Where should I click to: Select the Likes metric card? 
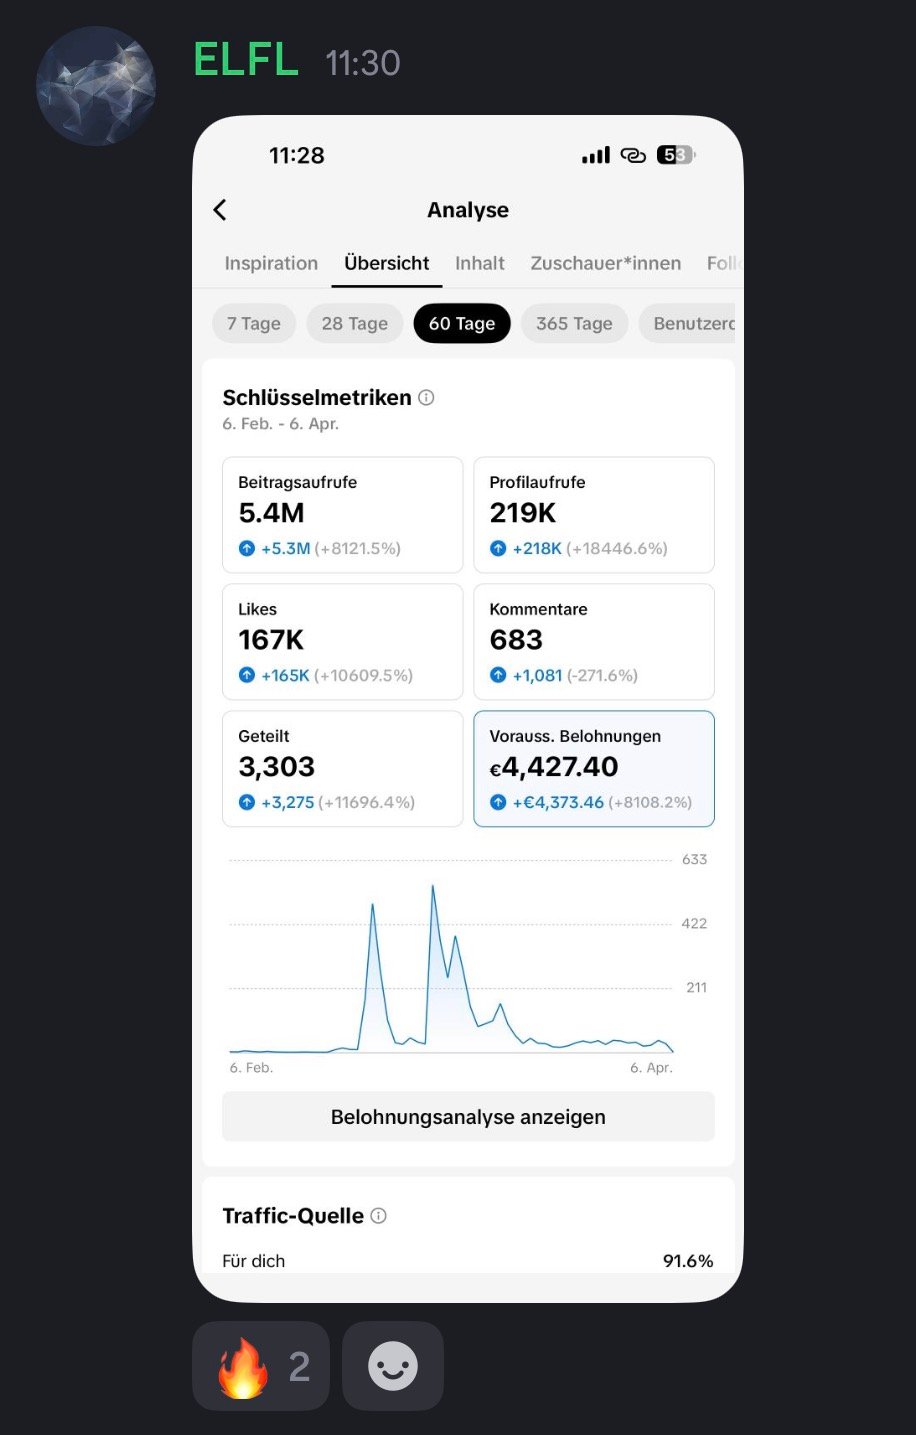[343, 642]
